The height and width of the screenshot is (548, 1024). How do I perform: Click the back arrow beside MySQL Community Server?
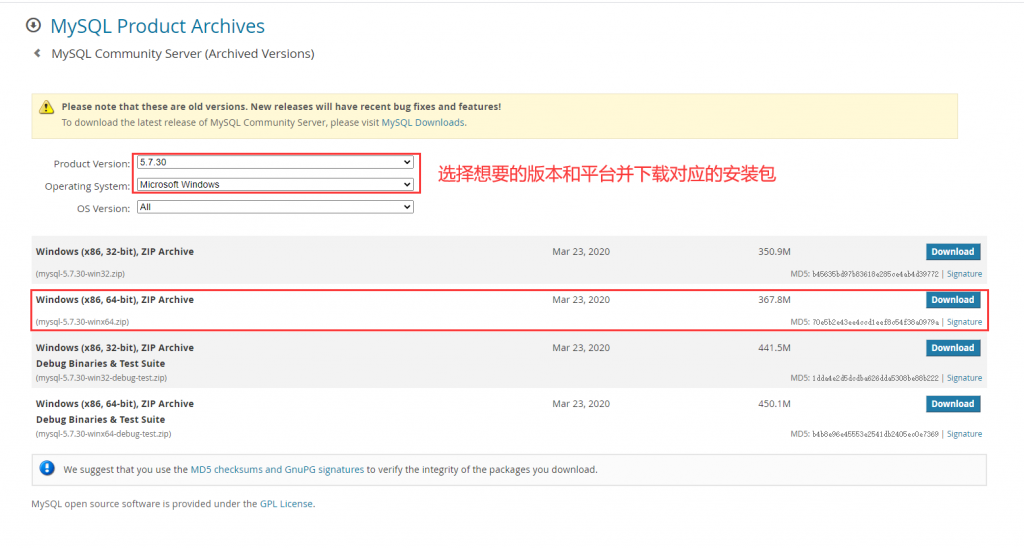click(x=37, y=53)
